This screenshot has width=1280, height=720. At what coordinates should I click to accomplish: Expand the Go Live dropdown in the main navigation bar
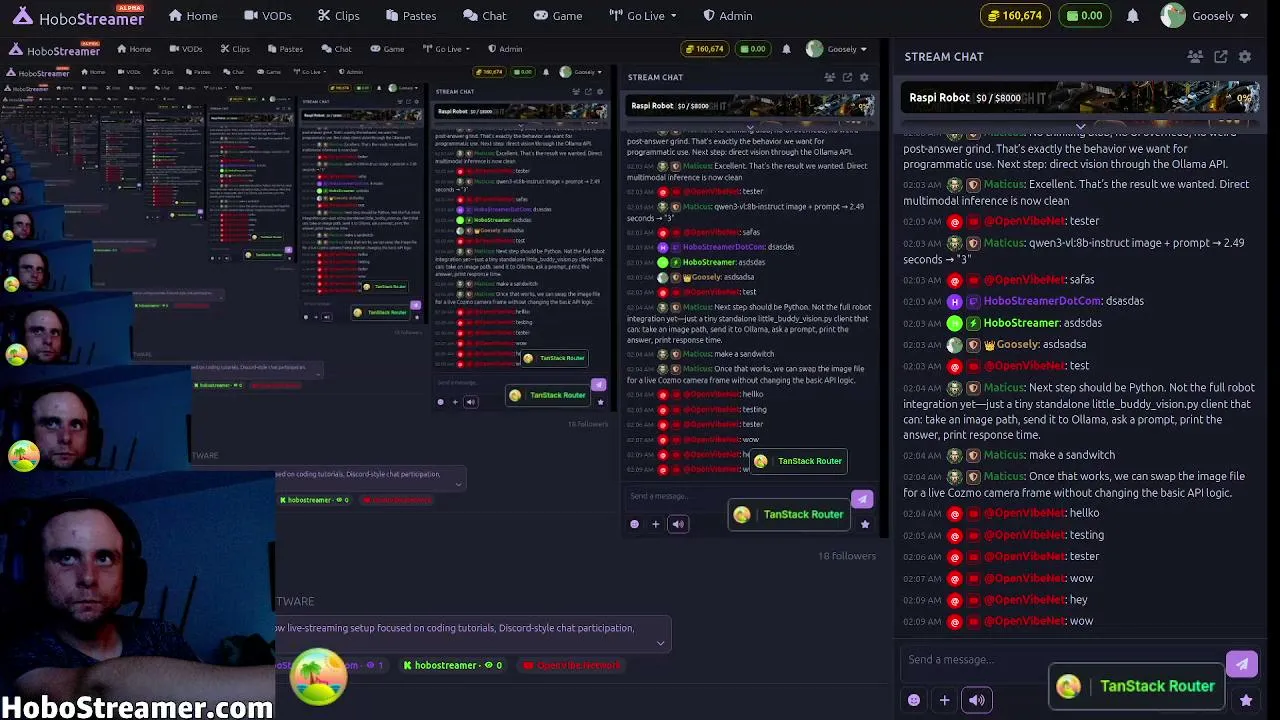point(643,16)
